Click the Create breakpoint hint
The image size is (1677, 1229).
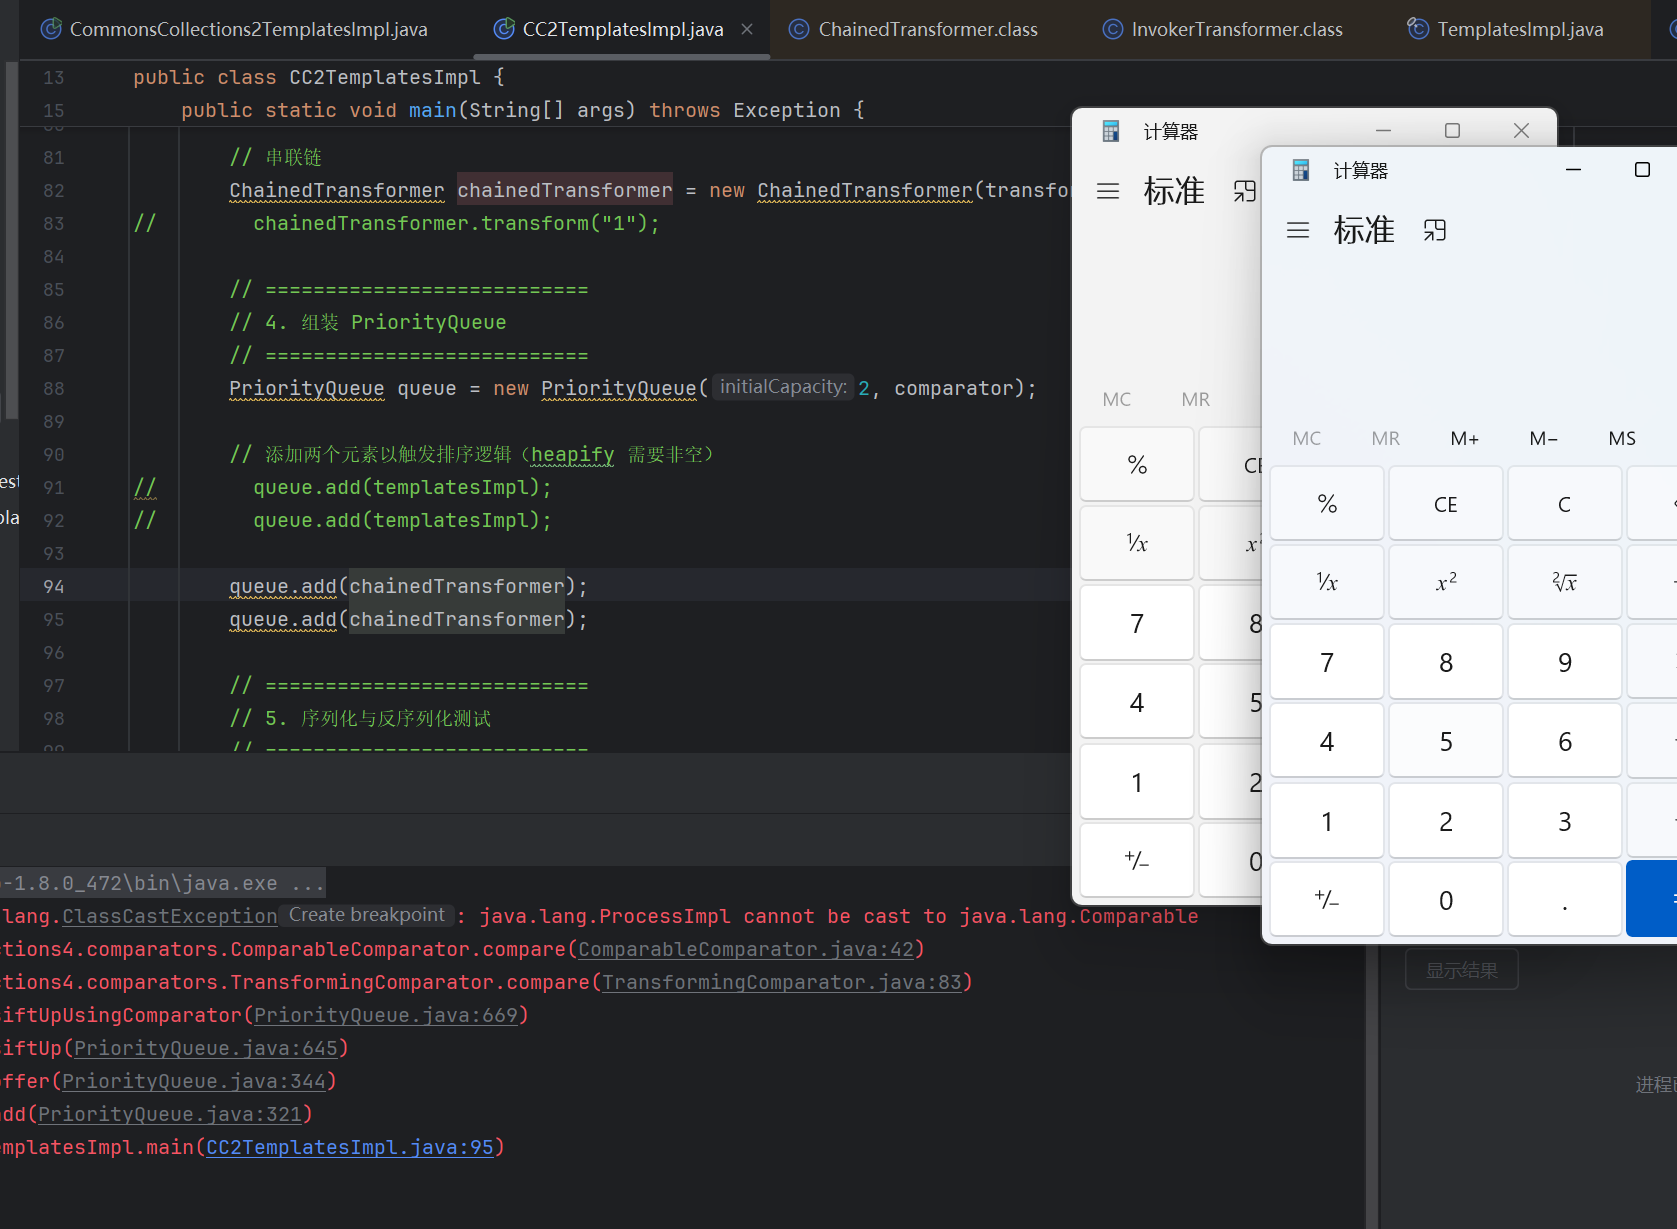367,915
